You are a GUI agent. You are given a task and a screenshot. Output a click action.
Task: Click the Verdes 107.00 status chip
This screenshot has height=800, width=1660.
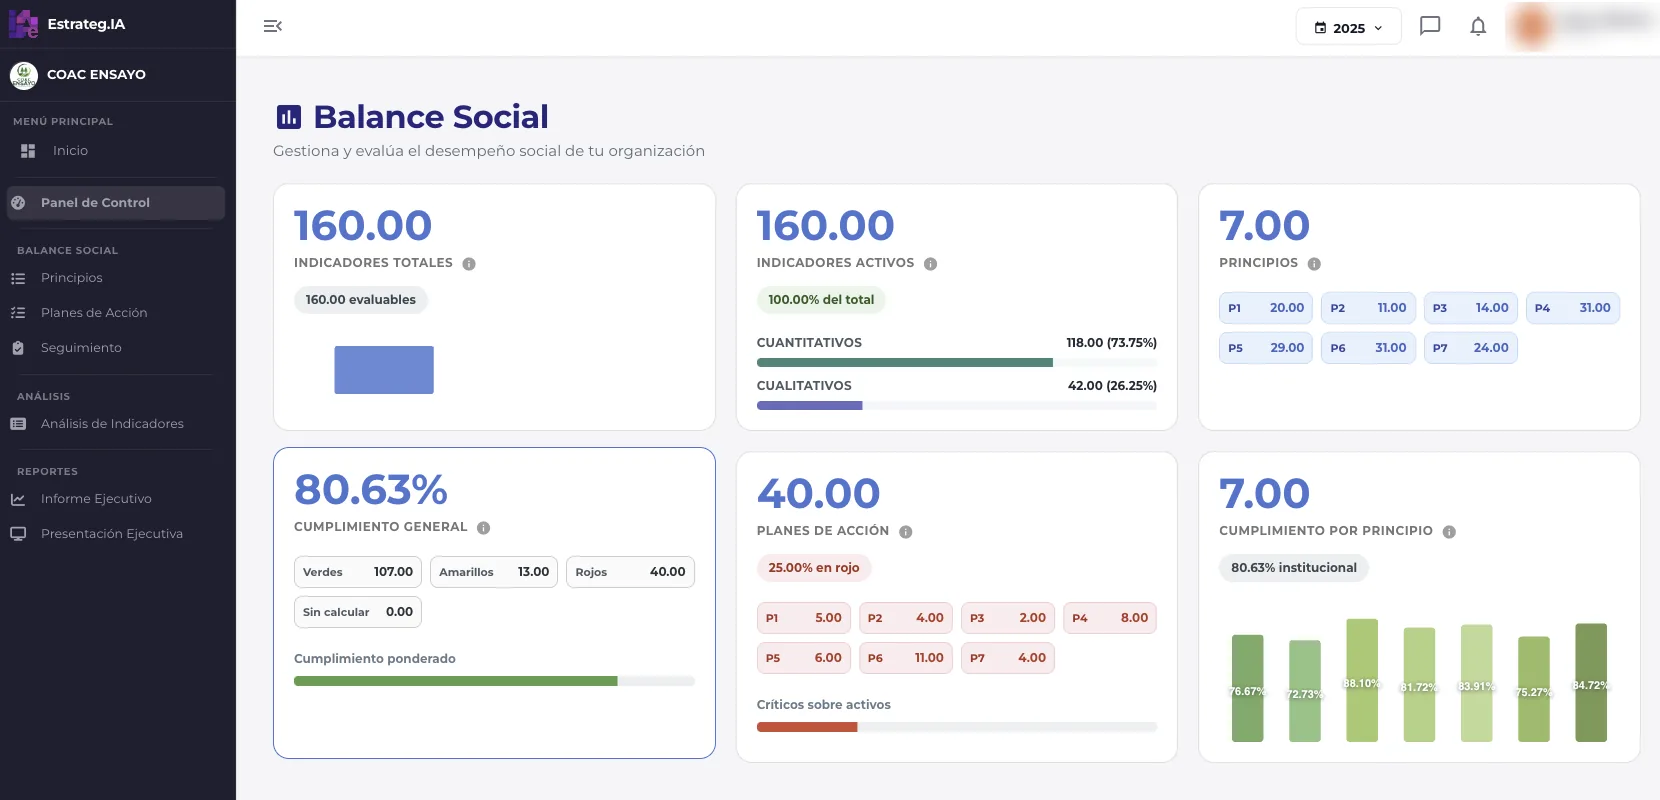pos(358,572)
